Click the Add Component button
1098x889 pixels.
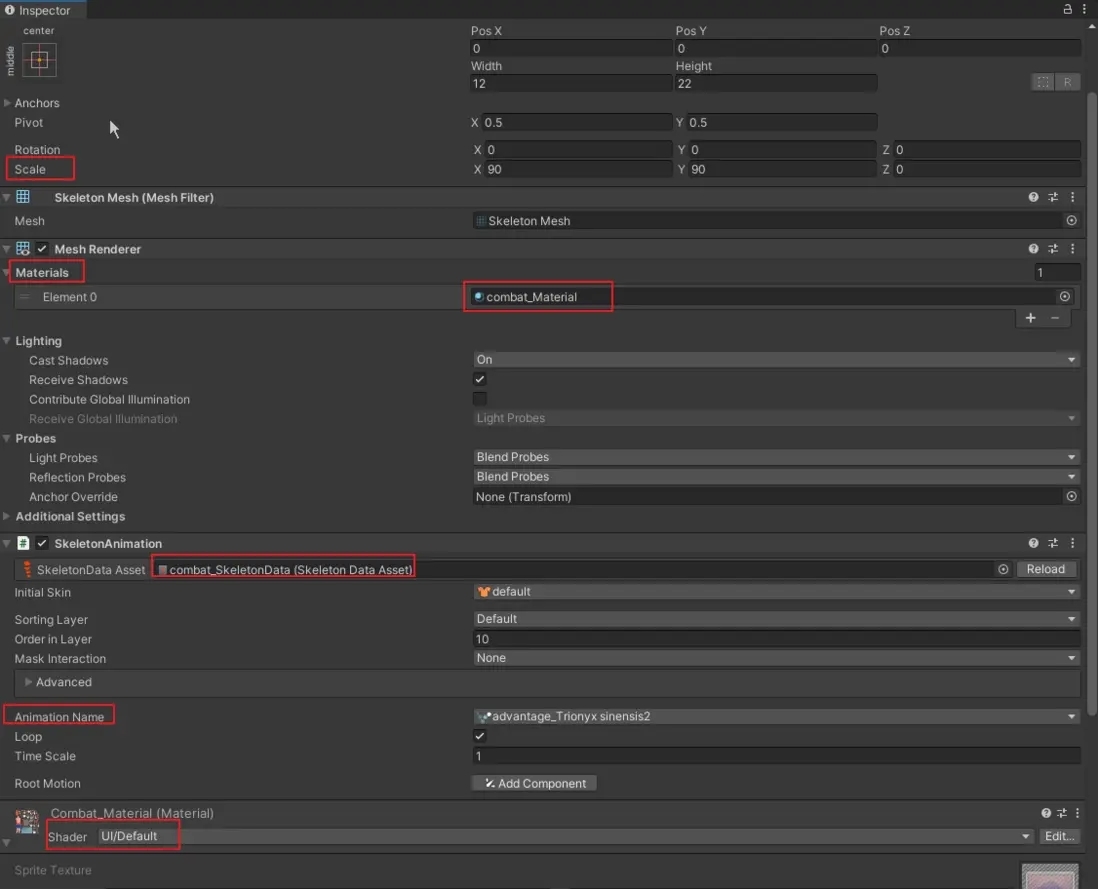point(534,784)
